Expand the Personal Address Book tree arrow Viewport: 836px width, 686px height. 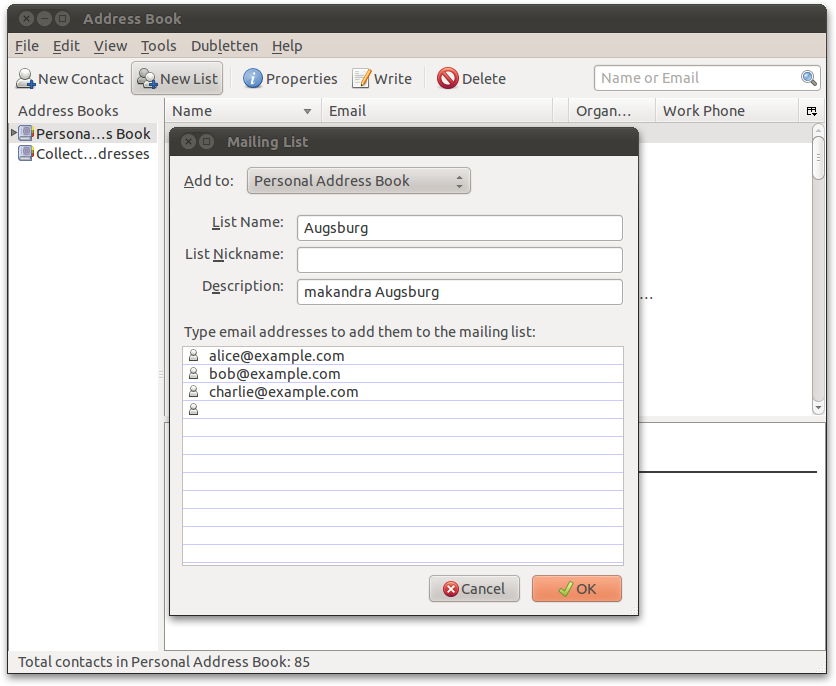tap(14, 133)
